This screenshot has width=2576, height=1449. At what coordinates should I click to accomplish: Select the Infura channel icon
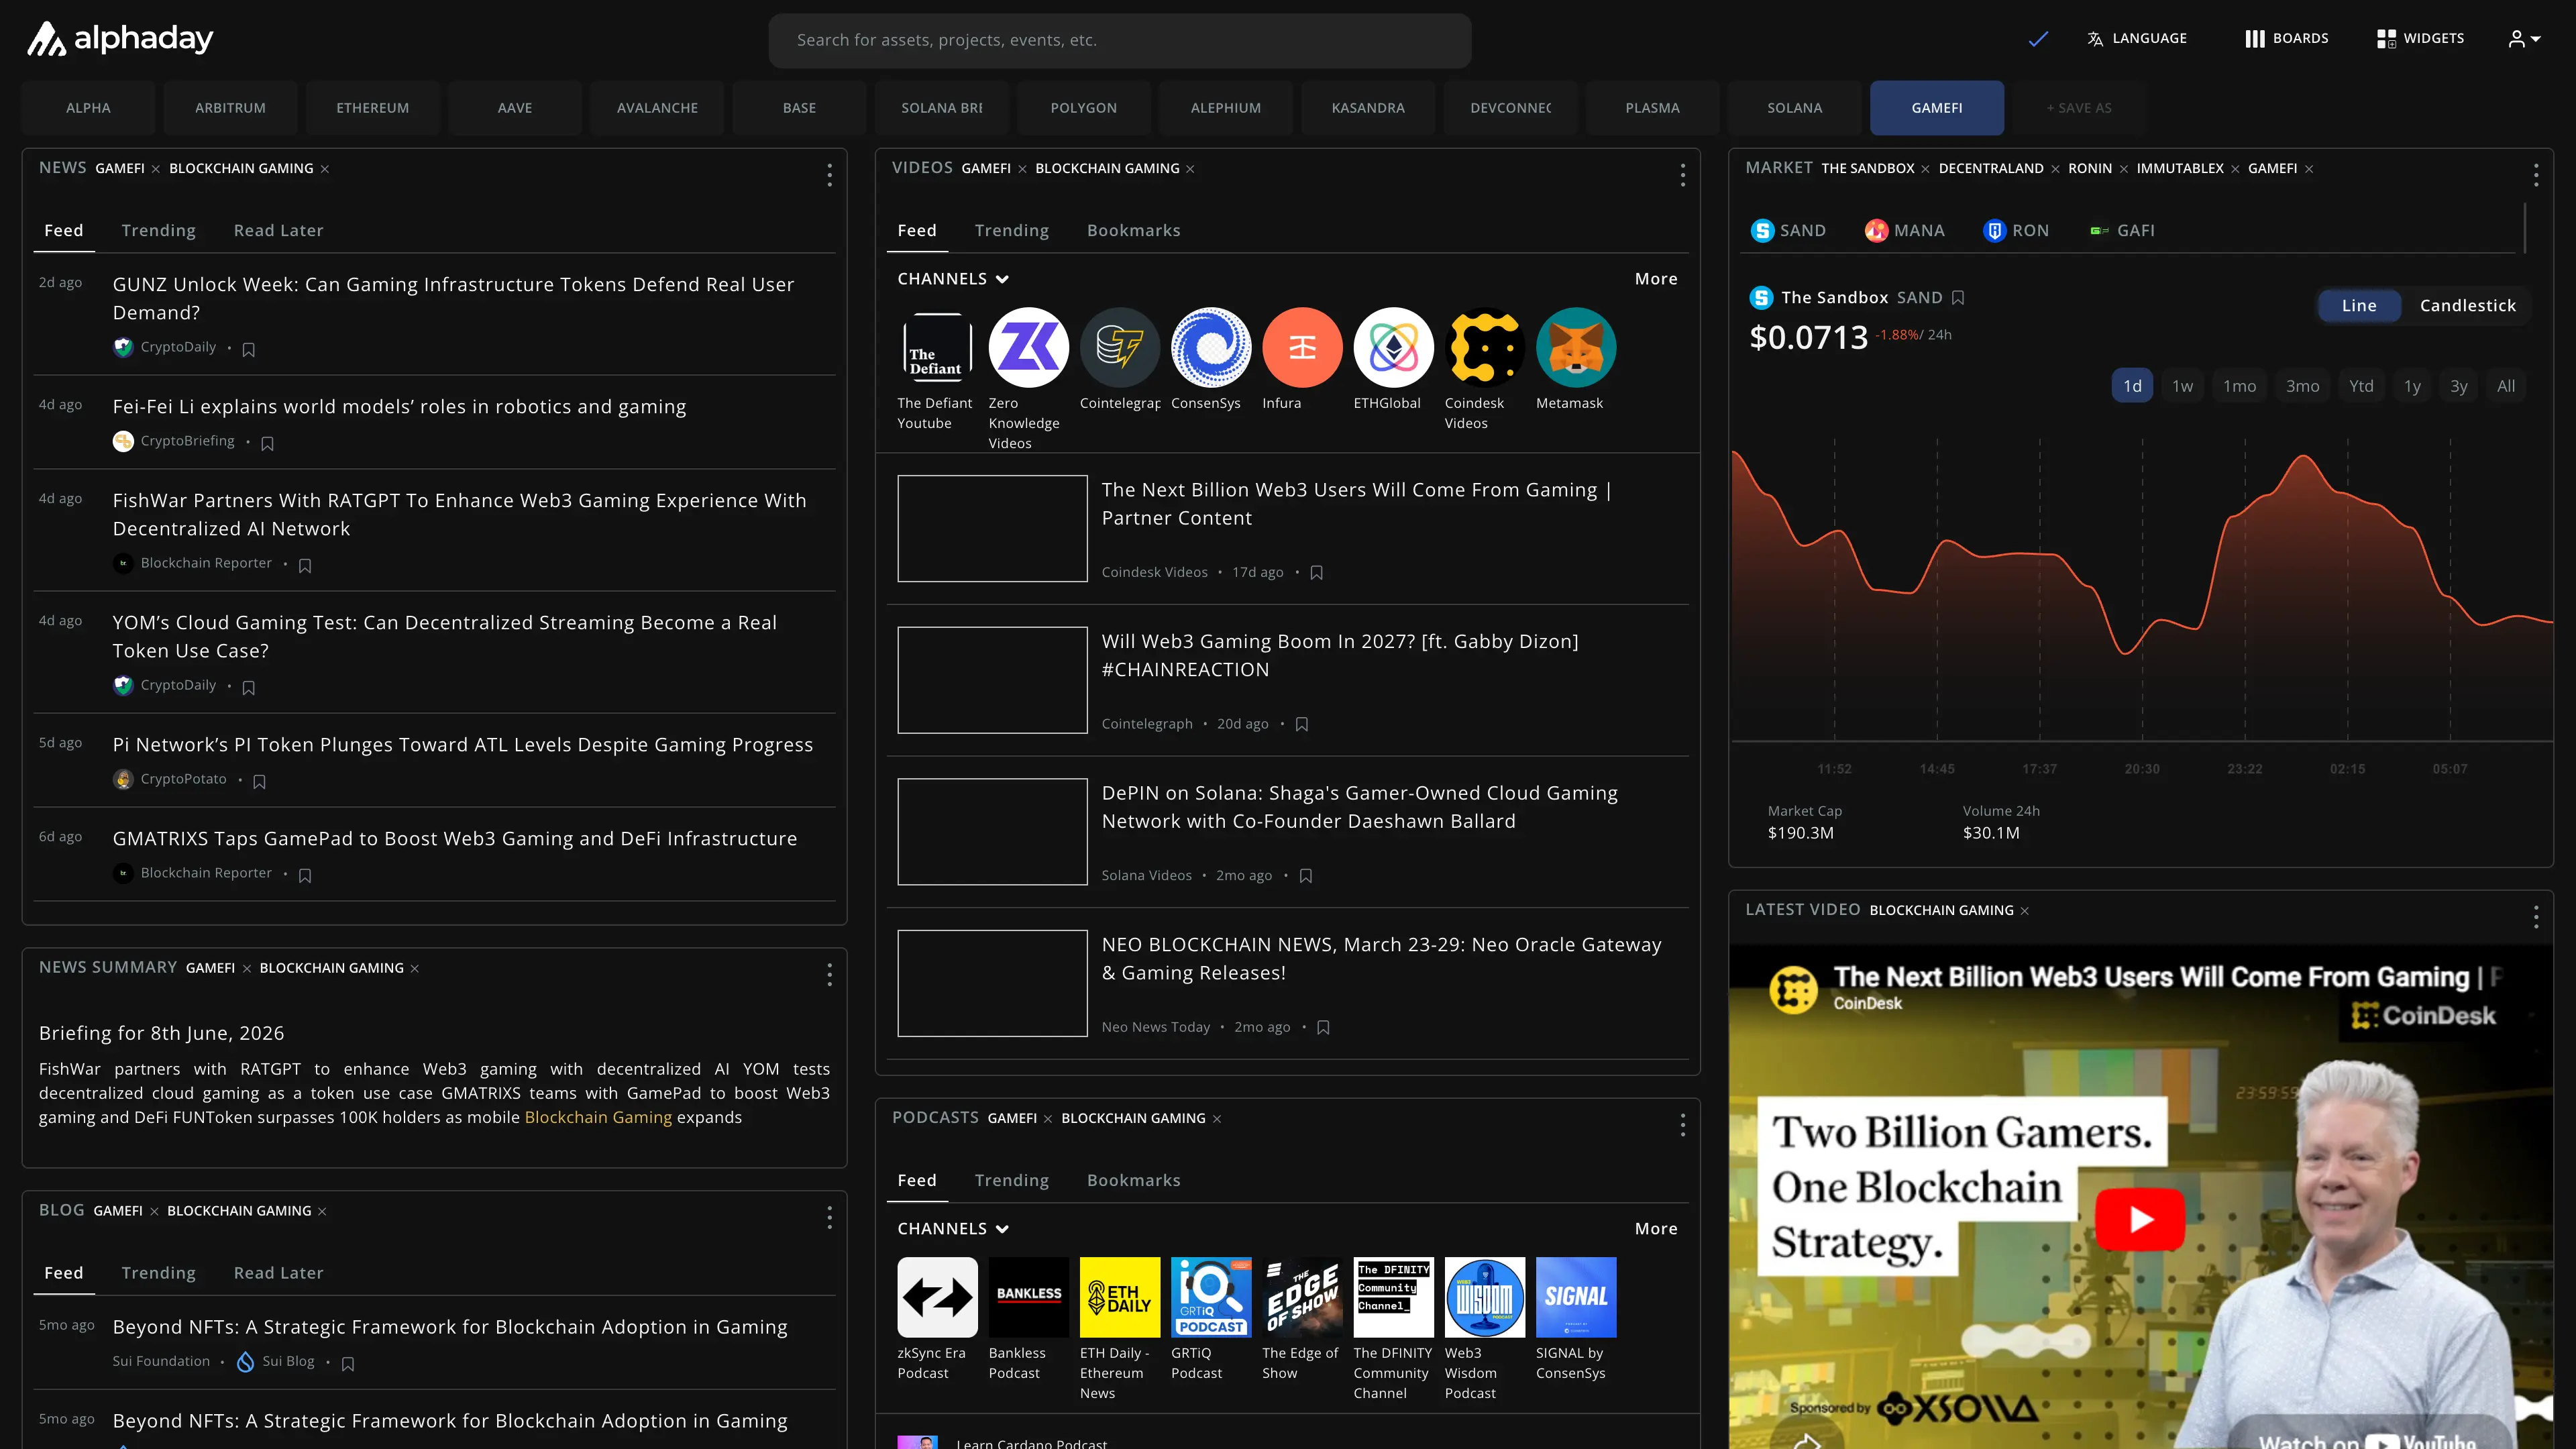coord(1302,347)
